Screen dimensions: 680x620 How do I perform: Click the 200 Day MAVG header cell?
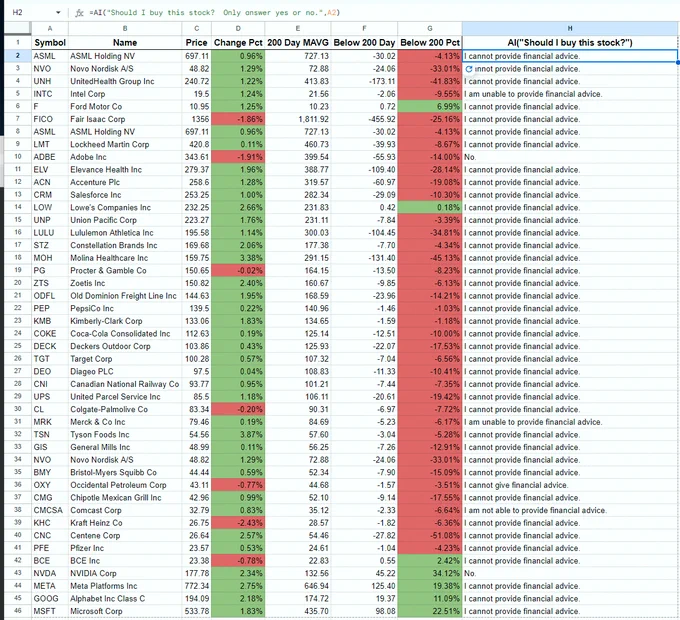298,42
